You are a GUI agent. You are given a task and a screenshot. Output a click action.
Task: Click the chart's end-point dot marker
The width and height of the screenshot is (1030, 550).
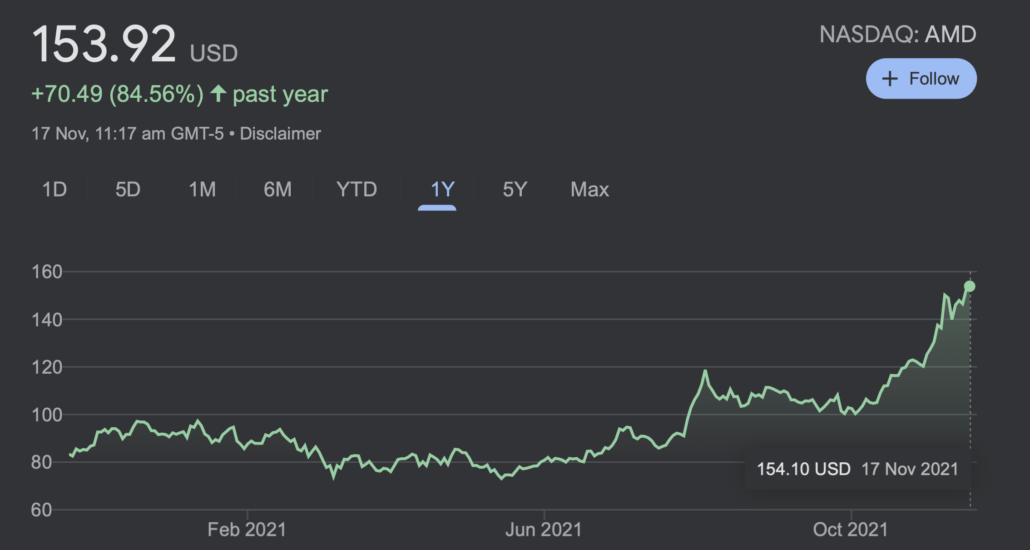tap(970, 286)
